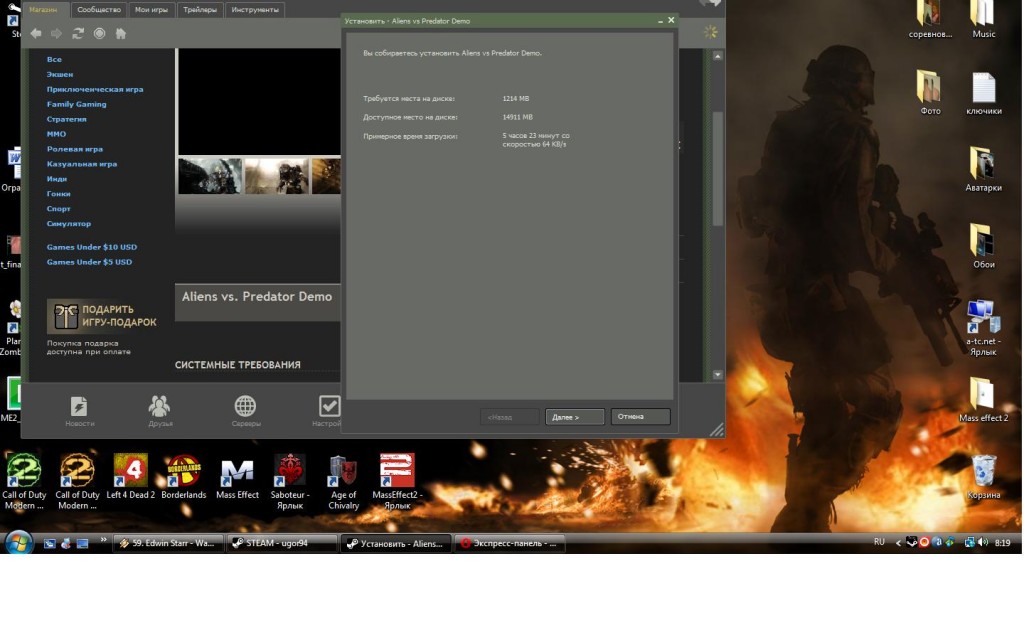Open the Music folder on the desktop
This screenshot has height=640, width=1024.
[x=984, y=20]
